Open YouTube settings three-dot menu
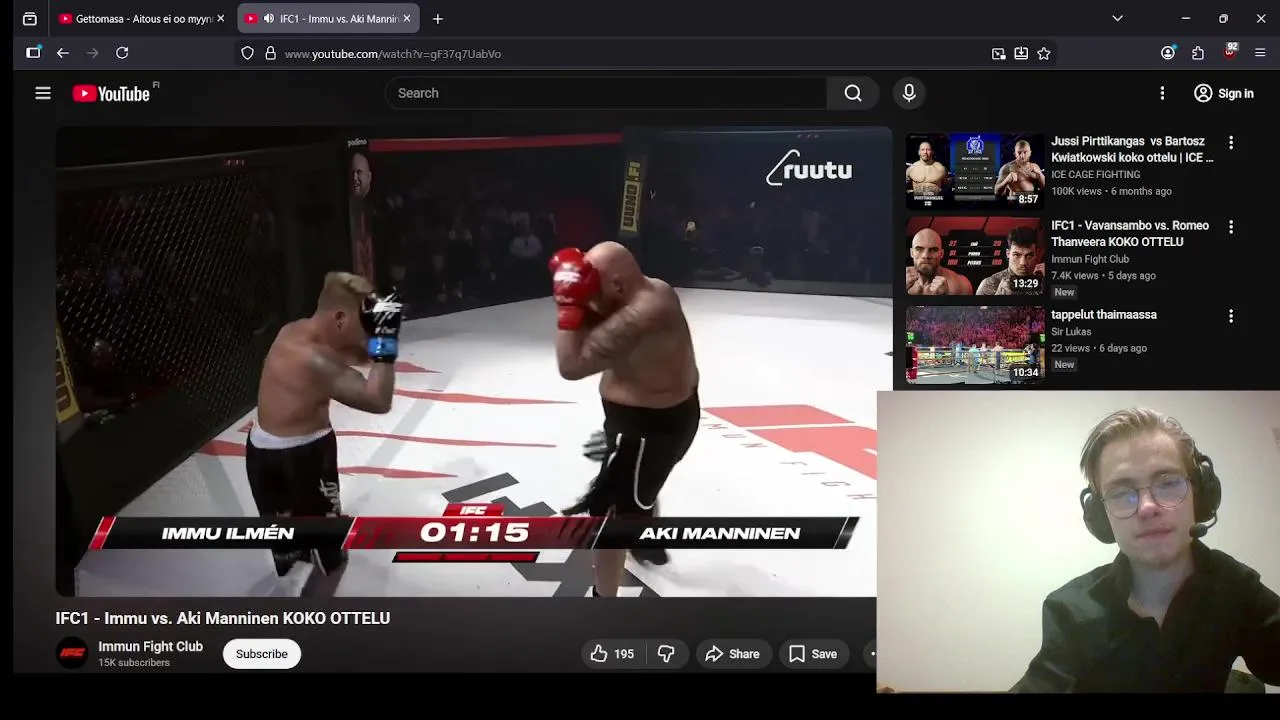This screenshot has height=720, width=1280. coord(1162,93)
